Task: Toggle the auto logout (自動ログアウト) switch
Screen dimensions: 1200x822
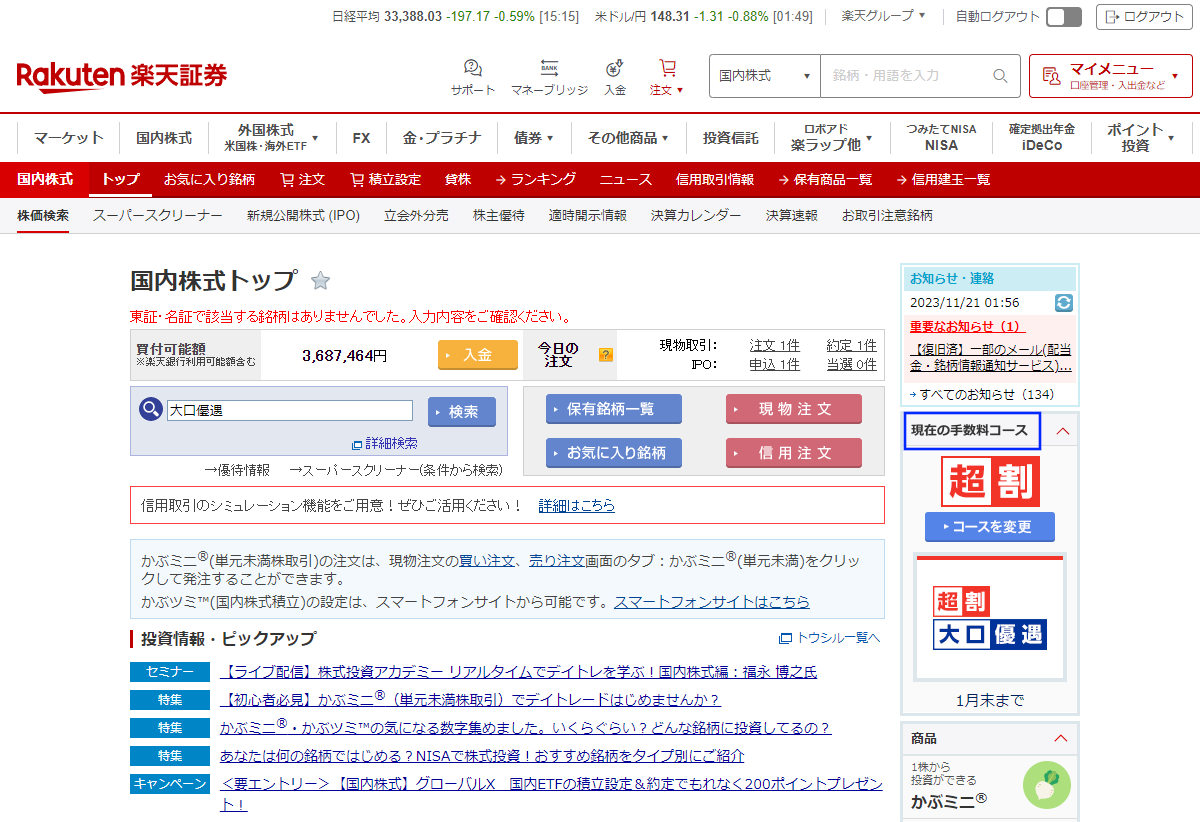Action: pos(1063,17)
